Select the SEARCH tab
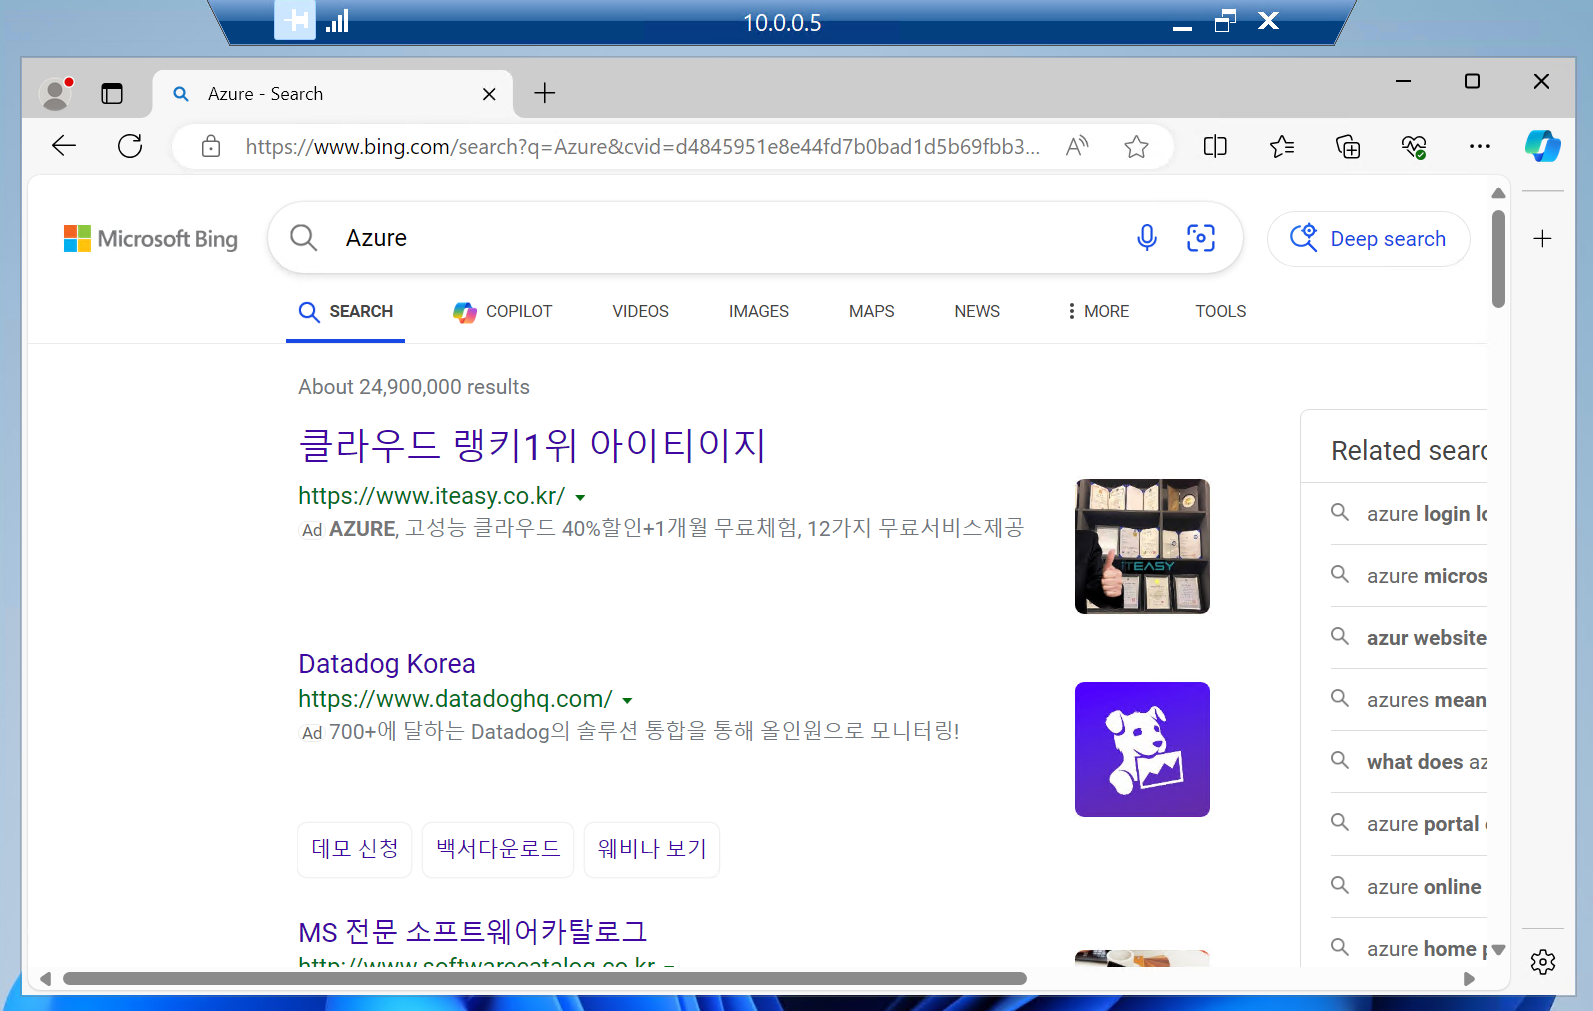The width and height of the screenshot is (1593, 1011). [346, 312]
